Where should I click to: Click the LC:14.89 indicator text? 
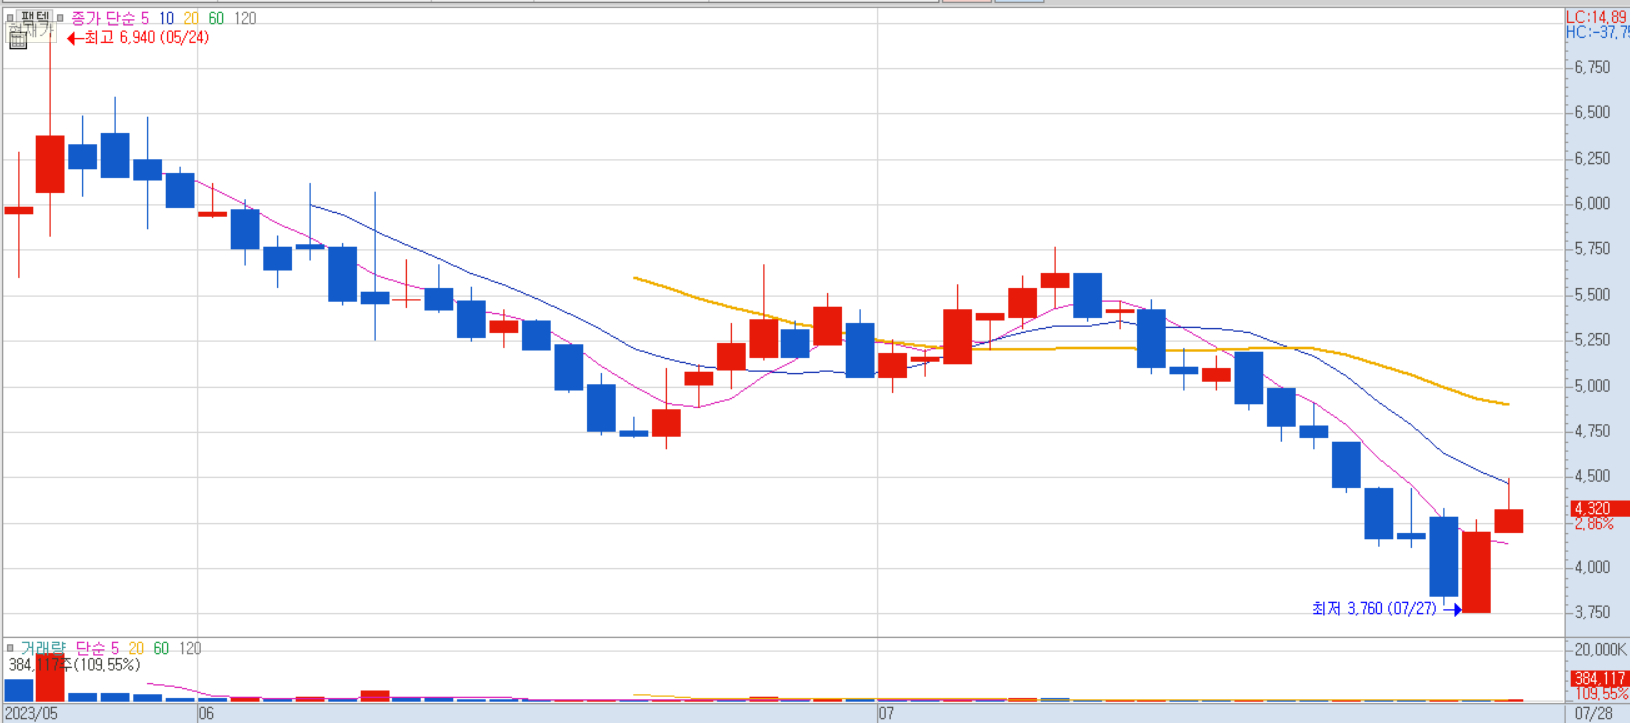1597,17
